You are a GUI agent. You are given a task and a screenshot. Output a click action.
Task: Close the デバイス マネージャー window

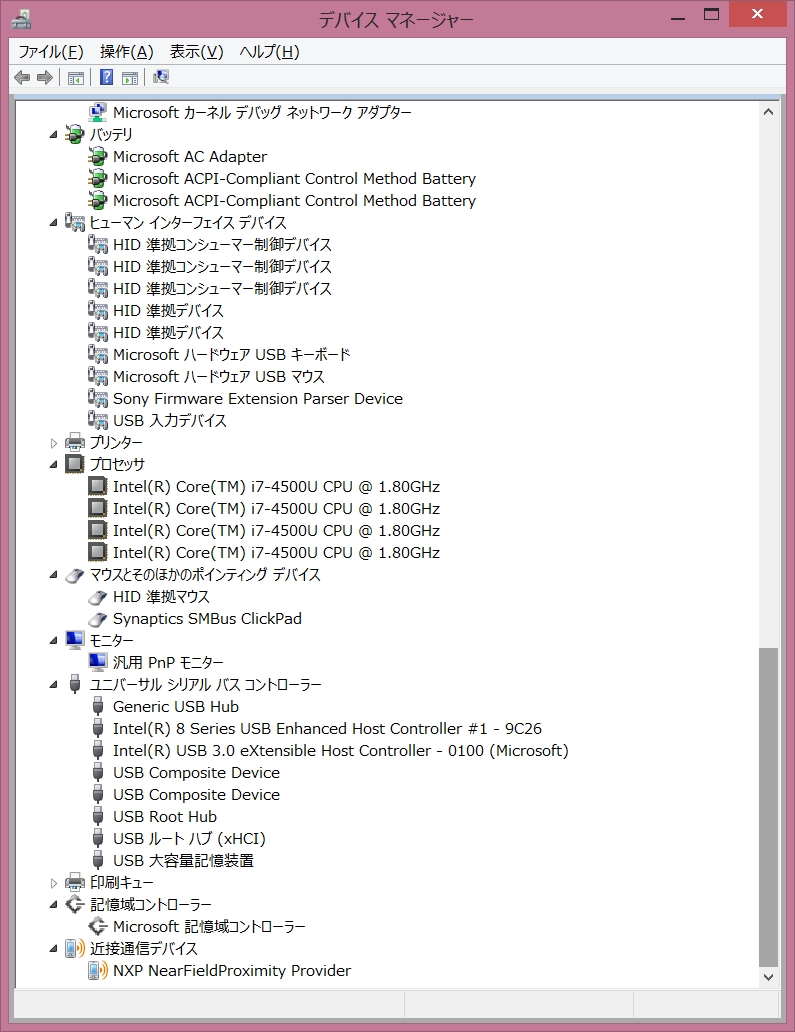pyautogui.click(x=757, y=14)
